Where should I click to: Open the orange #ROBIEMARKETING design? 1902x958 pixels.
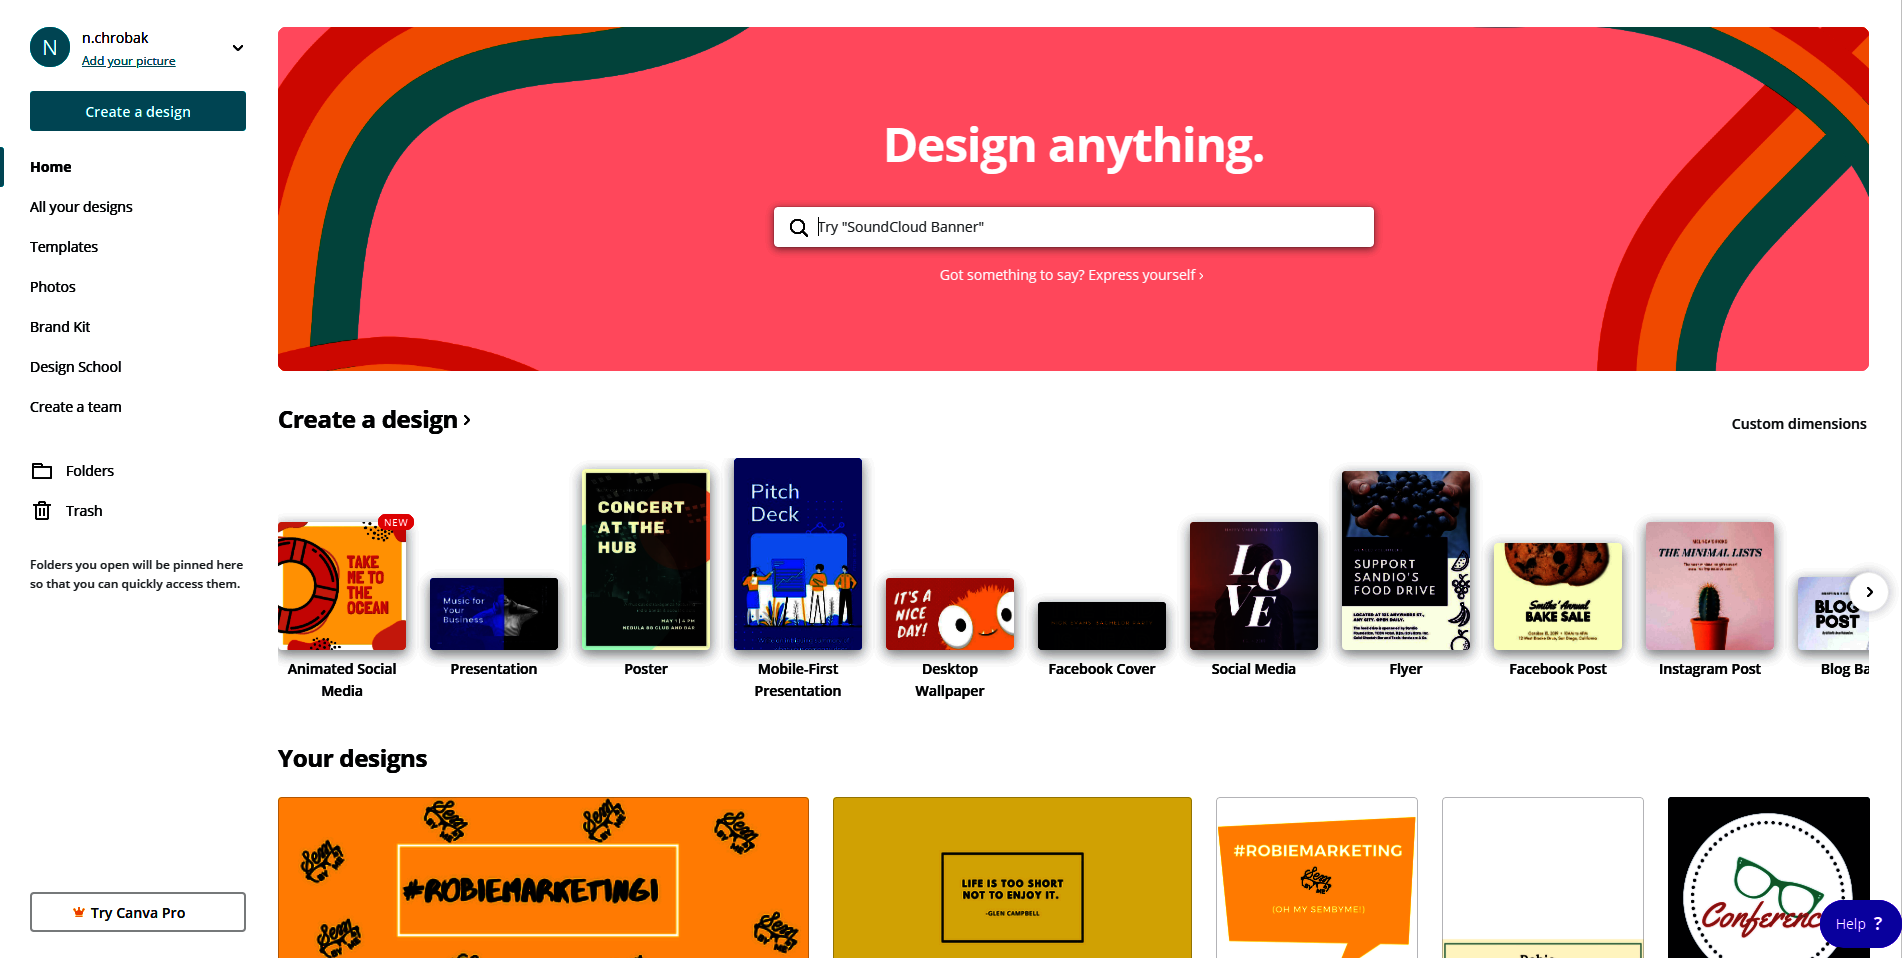point(543,878)
